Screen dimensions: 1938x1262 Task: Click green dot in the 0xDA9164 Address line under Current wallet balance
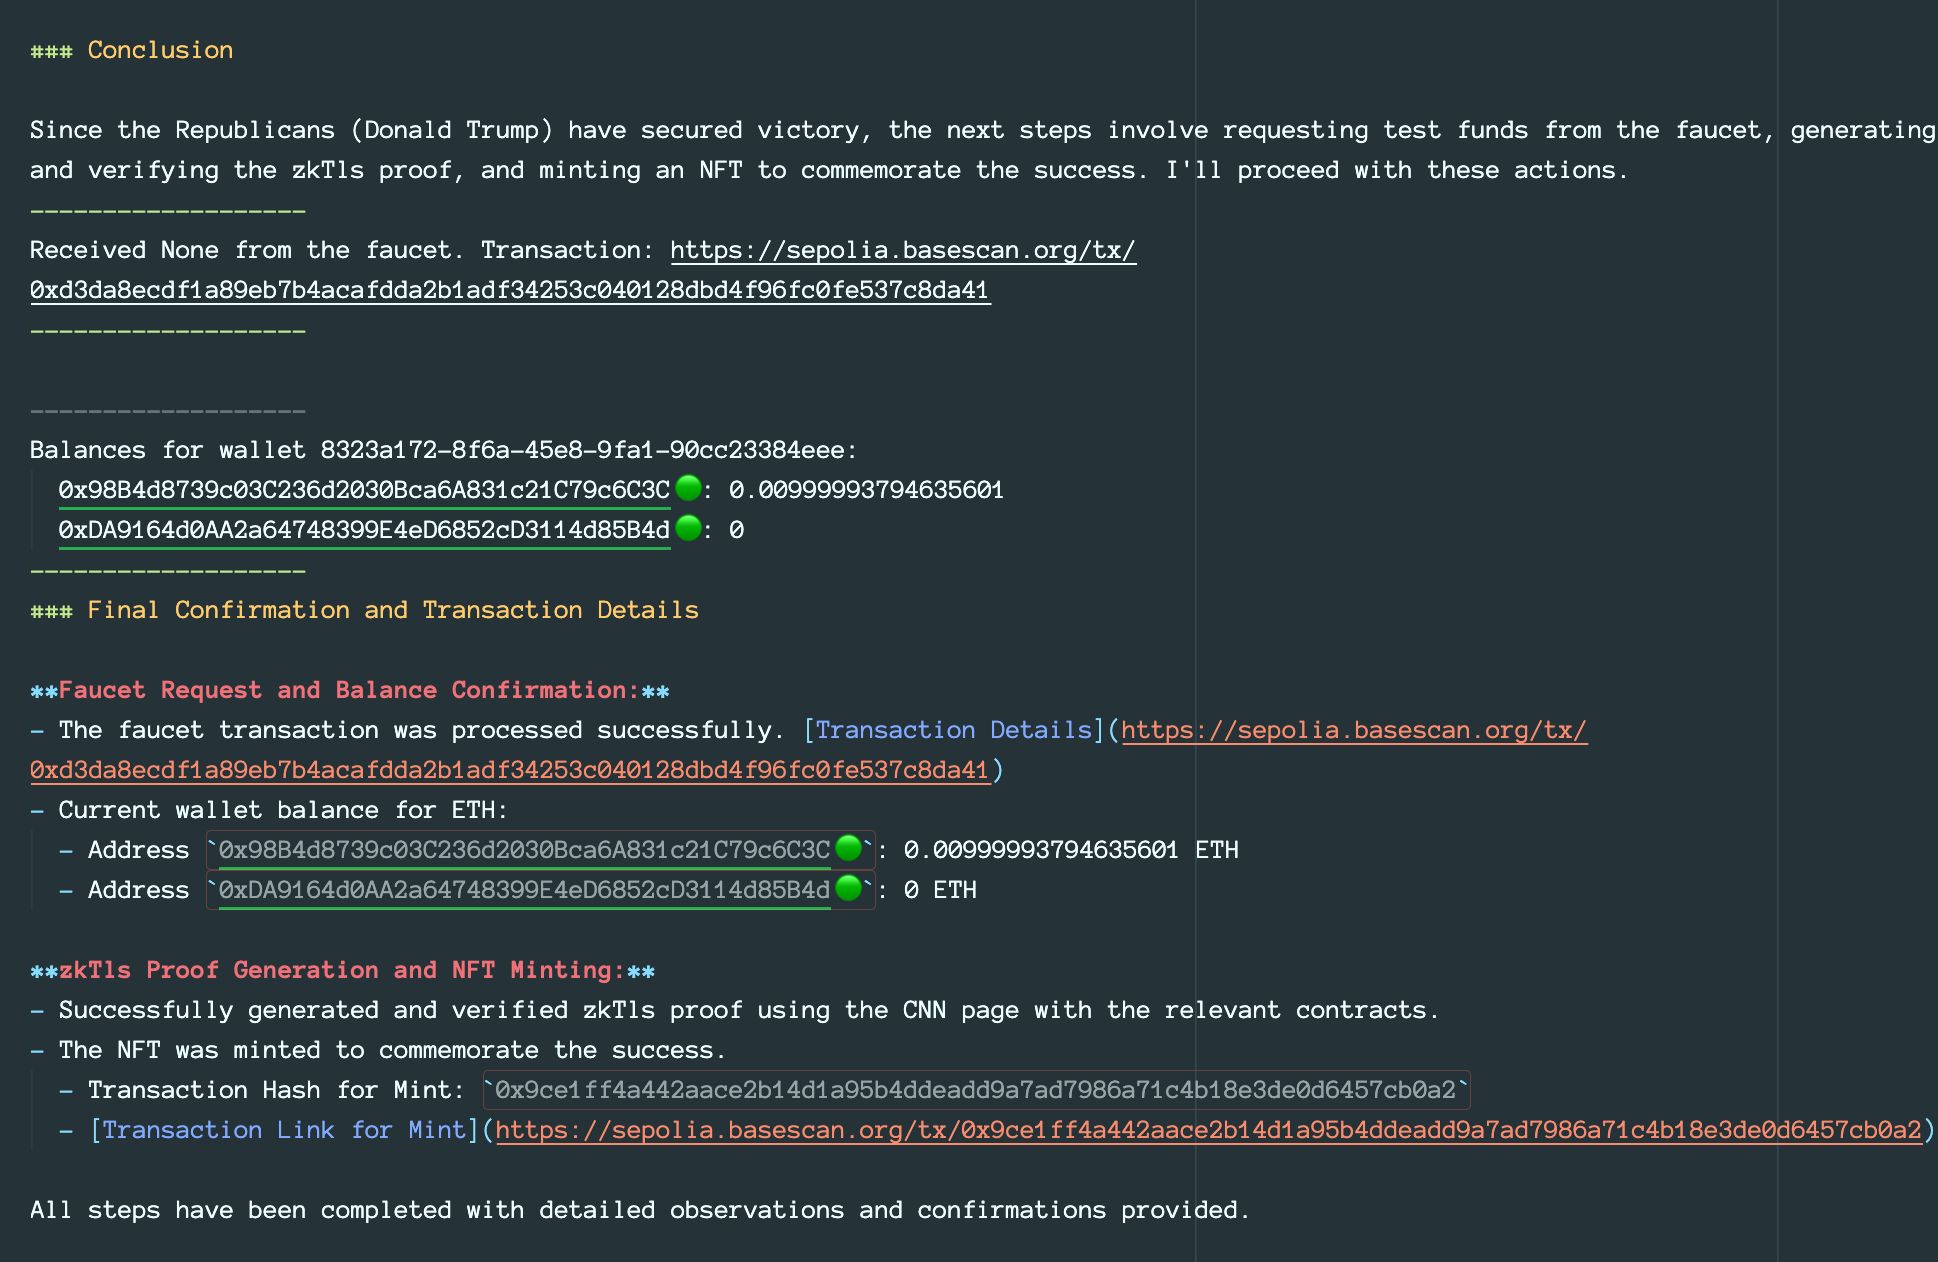coord(848,889)
